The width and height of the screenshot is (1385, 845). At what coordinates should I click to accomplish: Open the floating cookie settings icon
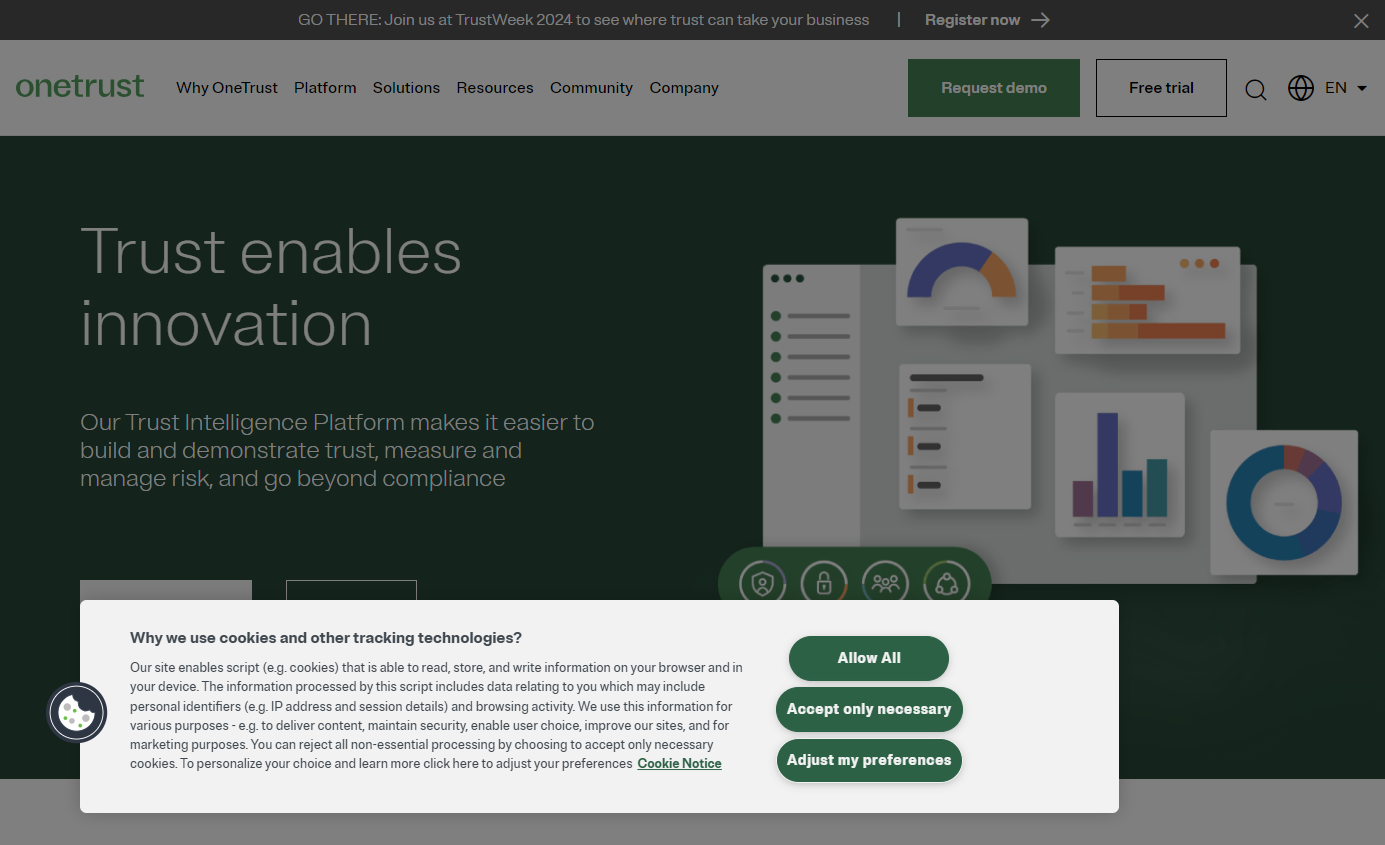click(77, 712)
